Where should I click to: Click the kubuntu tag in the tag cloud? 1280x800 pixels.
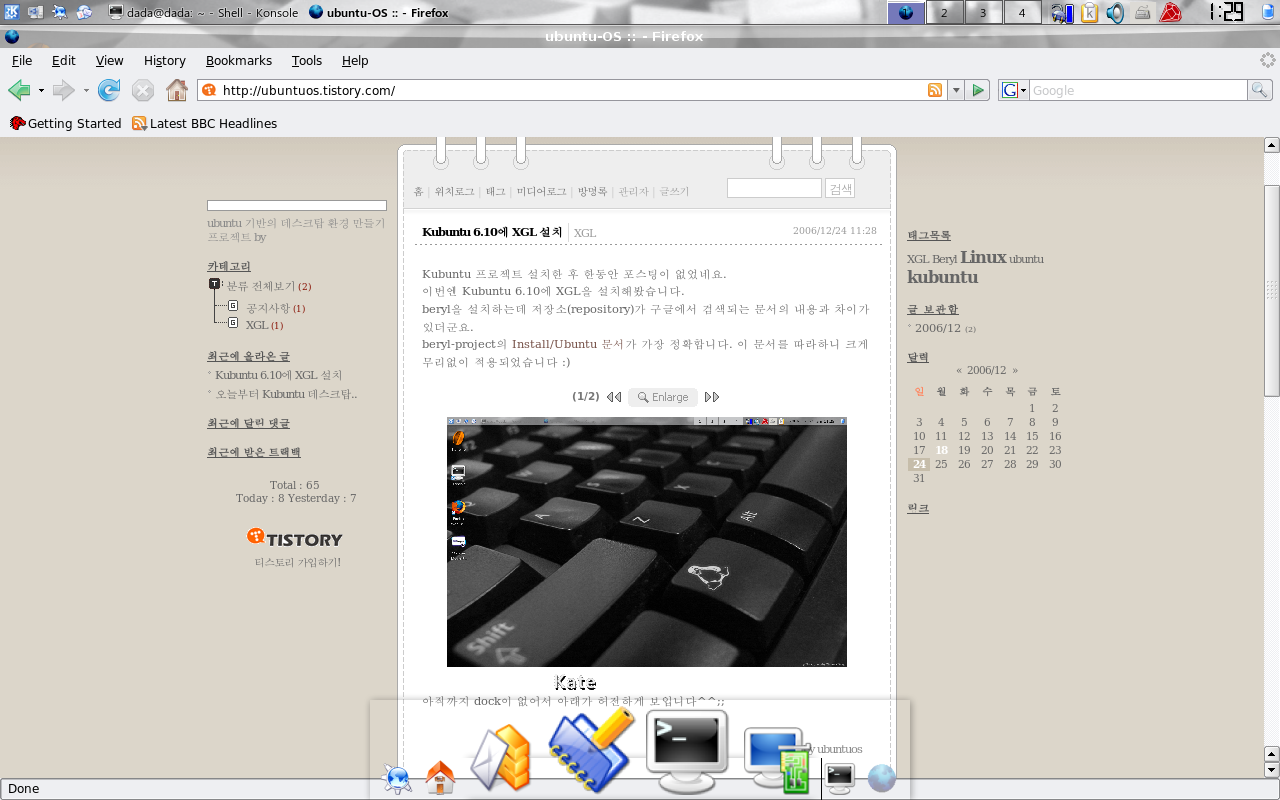[943, 277]
